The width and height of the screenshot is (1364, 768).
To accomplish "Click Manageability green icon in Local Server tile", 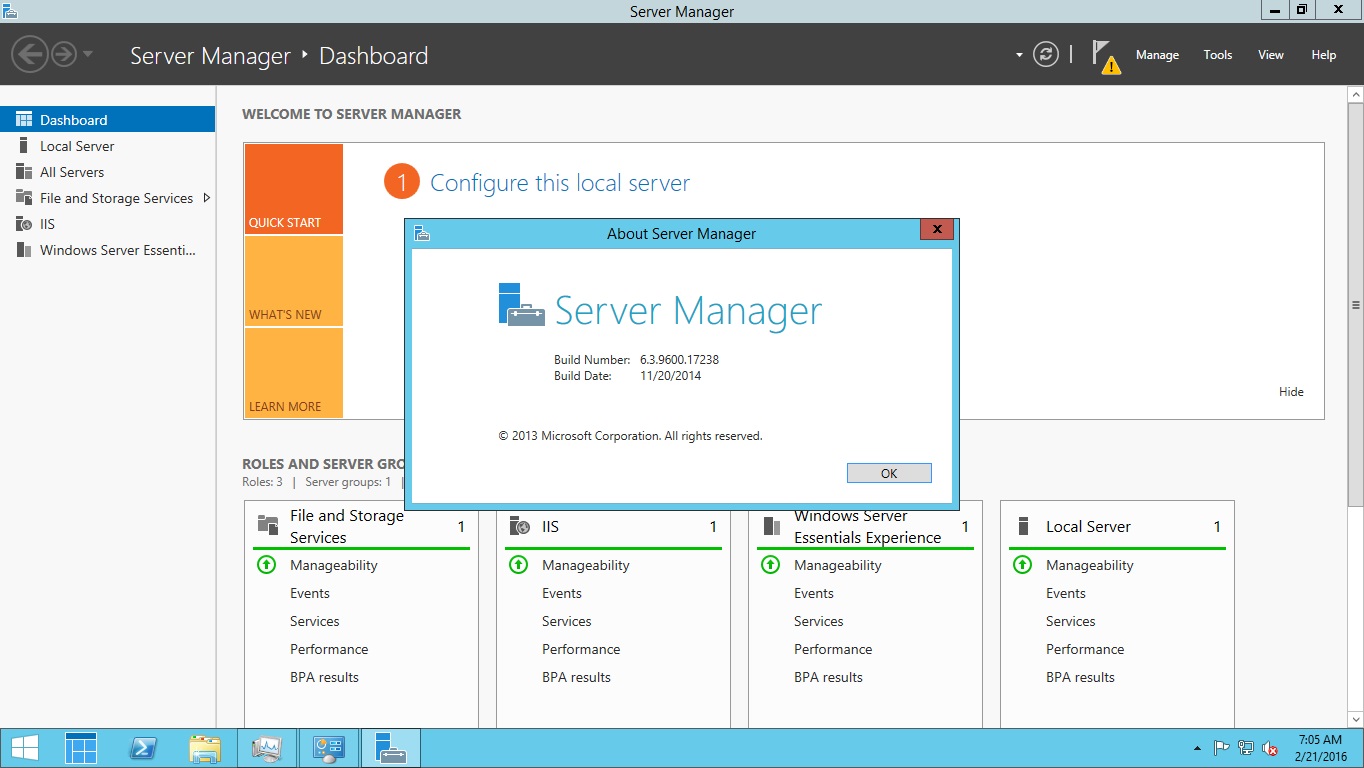I will tap(1022, 564).
